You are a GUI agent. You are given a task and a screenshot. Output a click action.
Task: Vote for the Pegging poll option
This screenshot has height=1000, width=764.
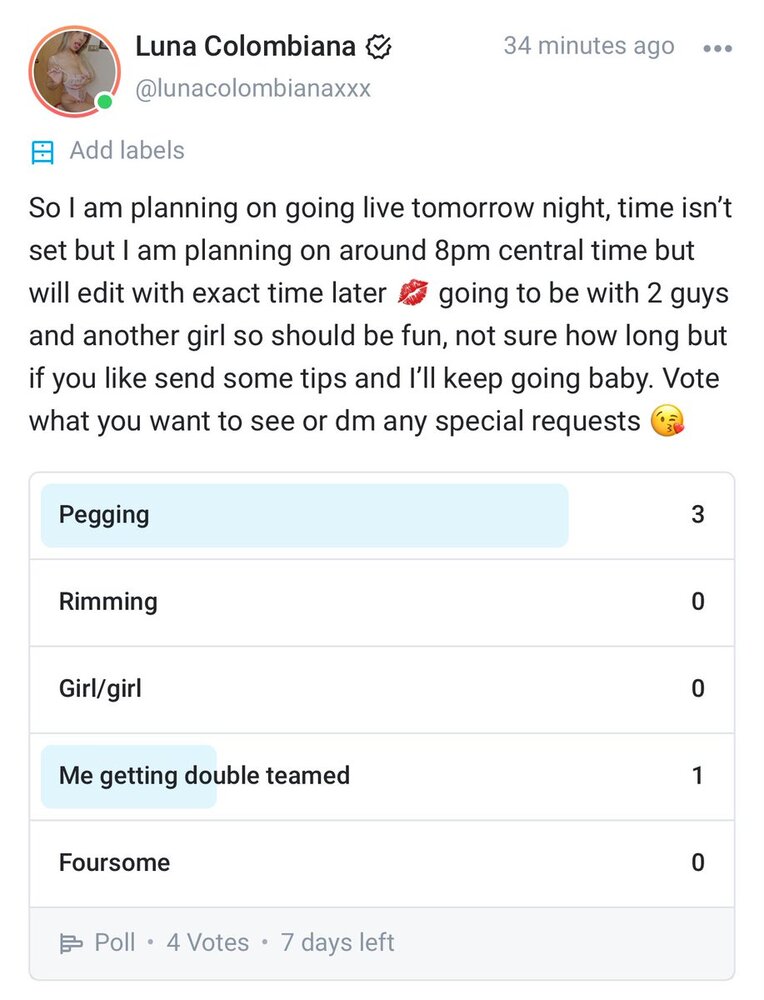coord(382,515)
